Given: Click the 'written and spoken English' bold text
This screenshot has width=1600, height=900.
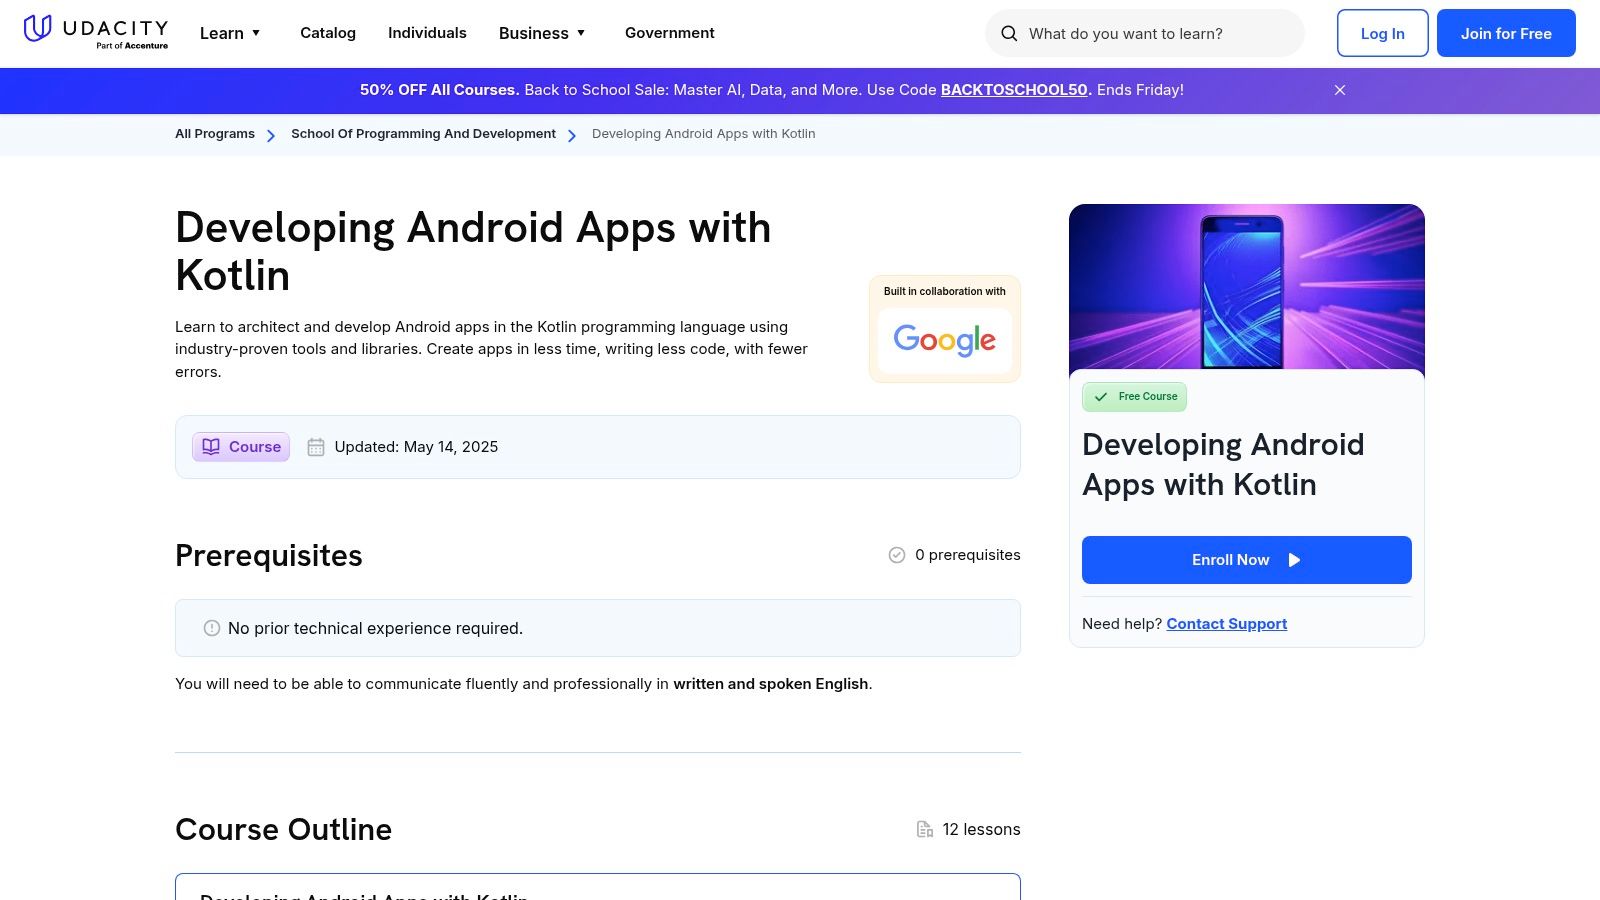Looking at the screenshot, I should (770, 684).
